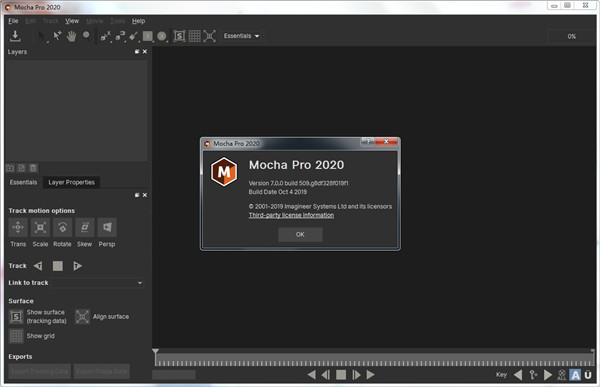Toggle Rotate track motion option
Screen dimensions: 600x387
click(x=62, y=227)
